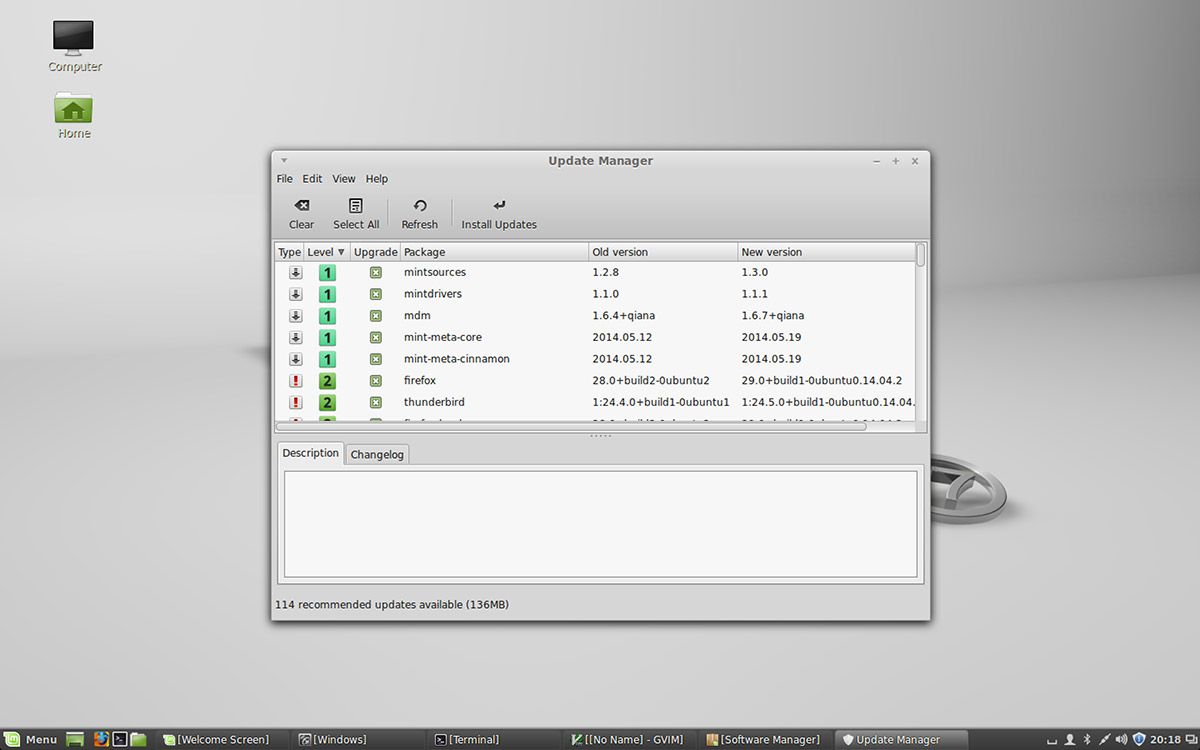Click the horizontal scrollbar of package list
The width and height of the screenshot is (1200, 750).
click(x=571, y=426)
